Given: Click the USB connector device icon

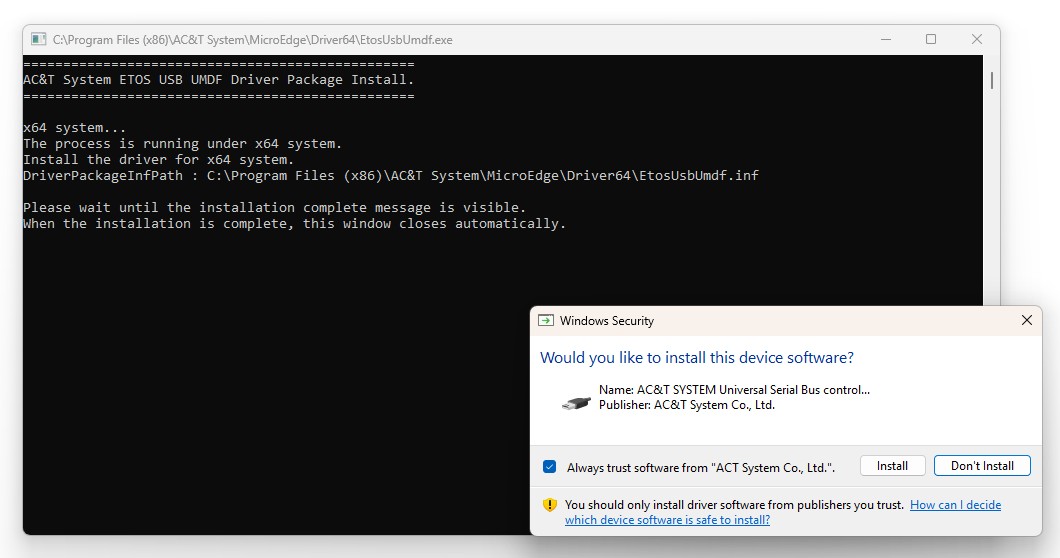Looking at the screenshot, I should pos(576,403).
